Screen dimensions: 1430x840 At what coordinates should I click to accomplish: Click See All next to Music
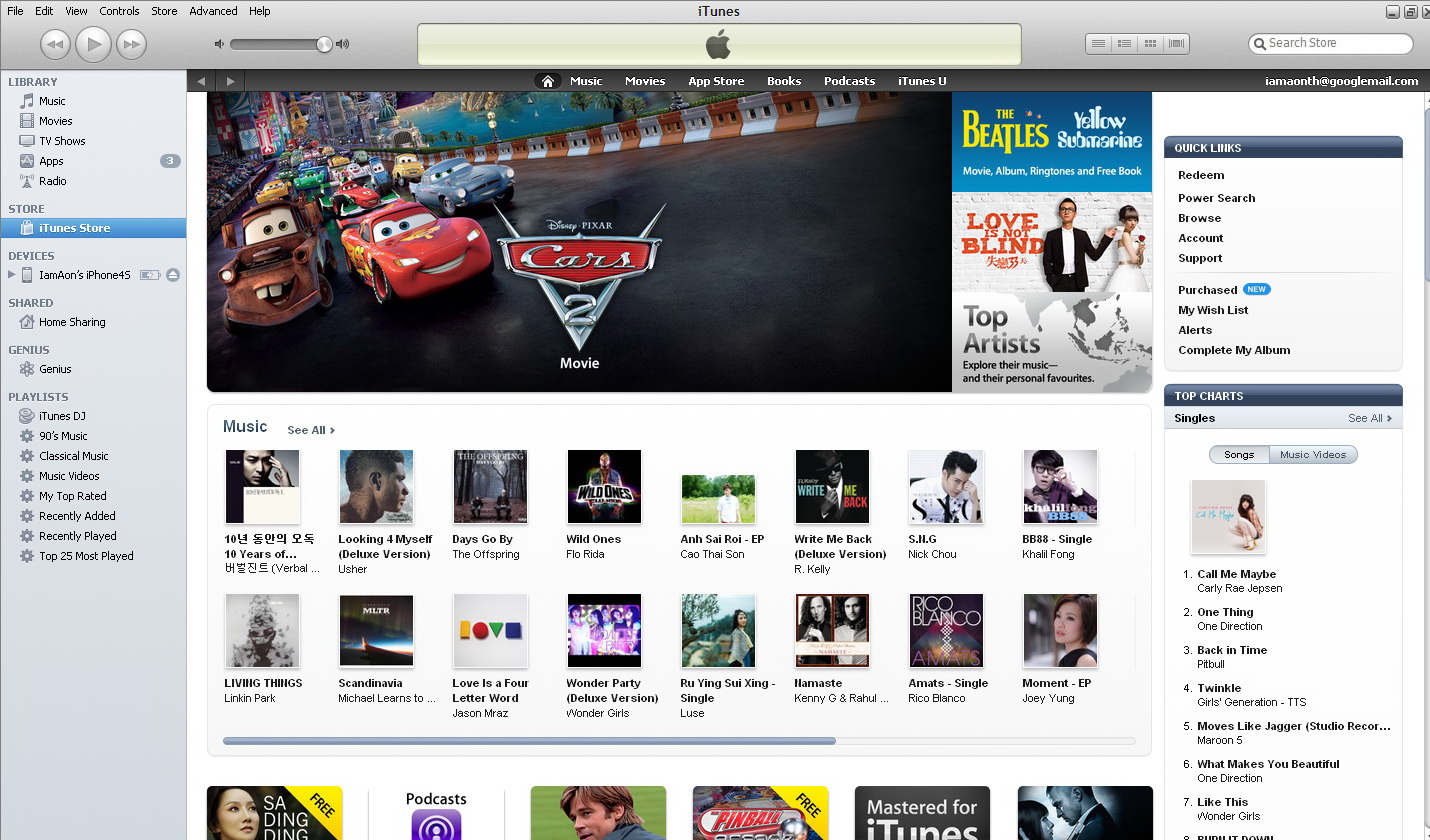pyautogui.click(x=311, y=430)
